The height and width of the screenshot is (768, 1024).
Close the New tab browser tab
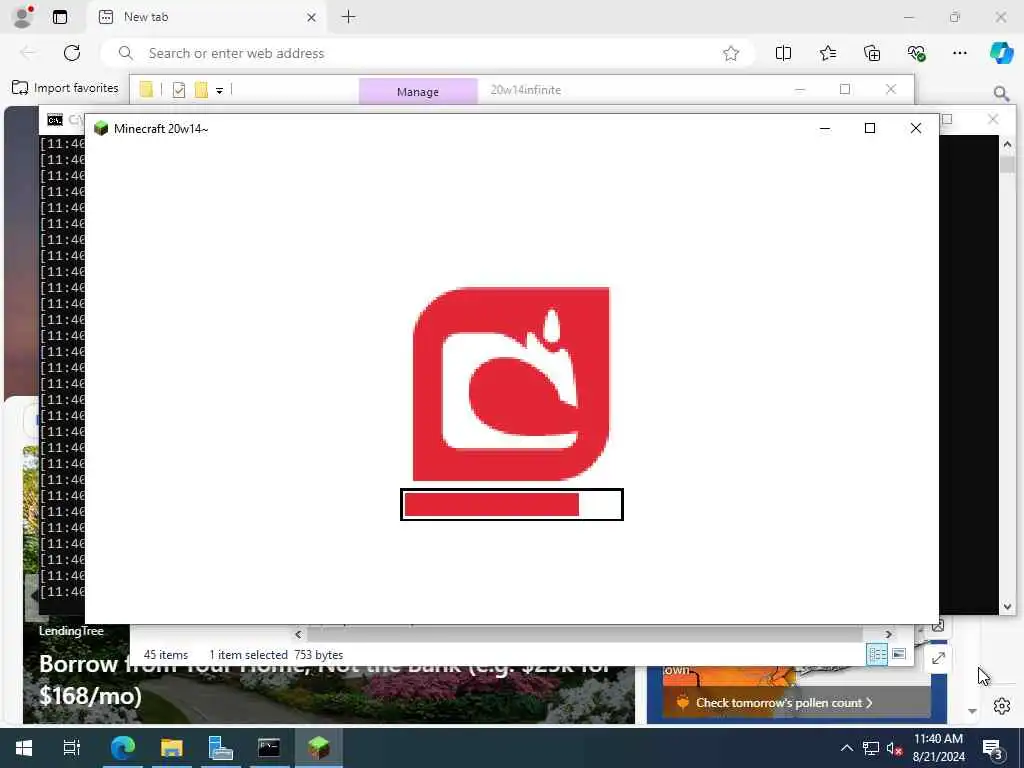pyautogui.click(x=312, y=18)
